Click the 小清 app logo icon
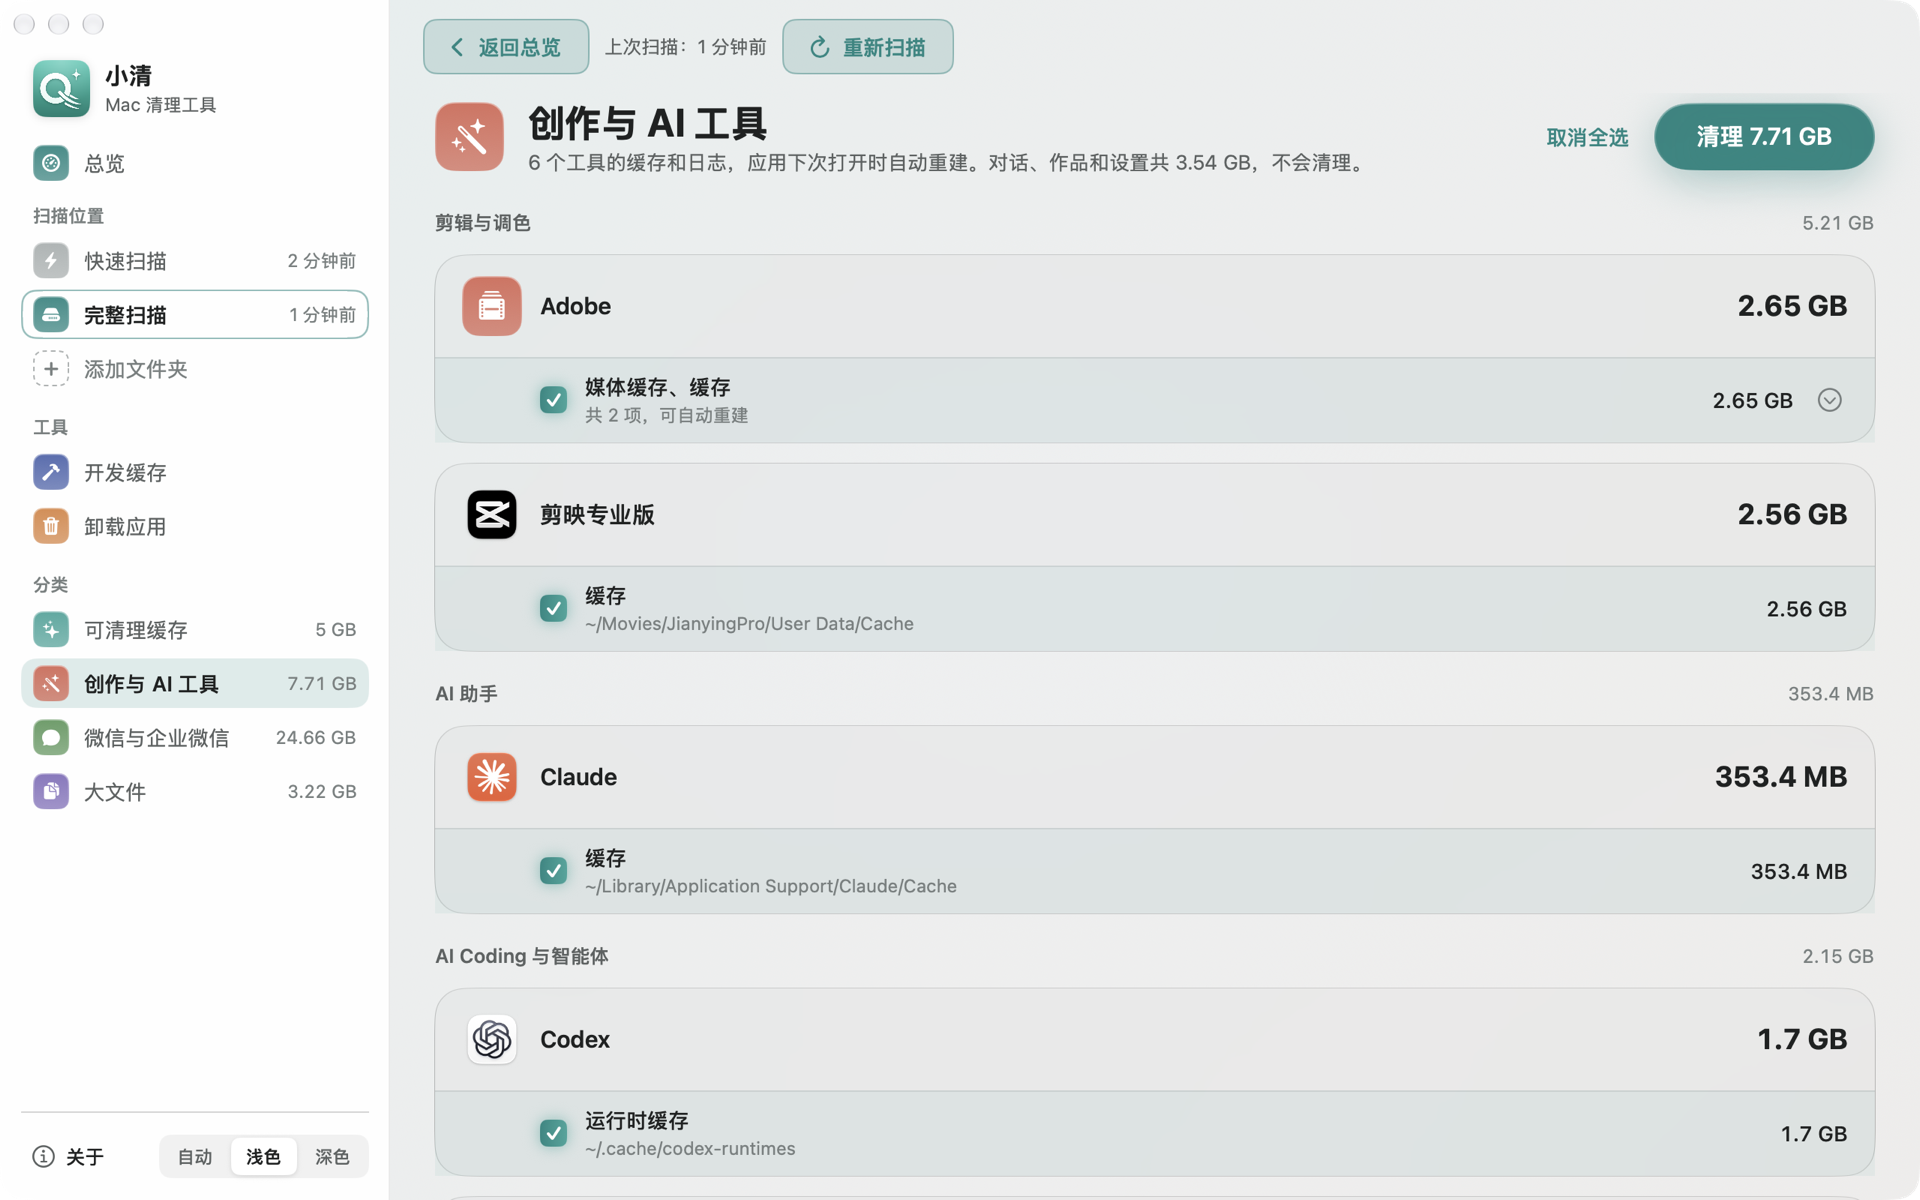 point(61,89)
